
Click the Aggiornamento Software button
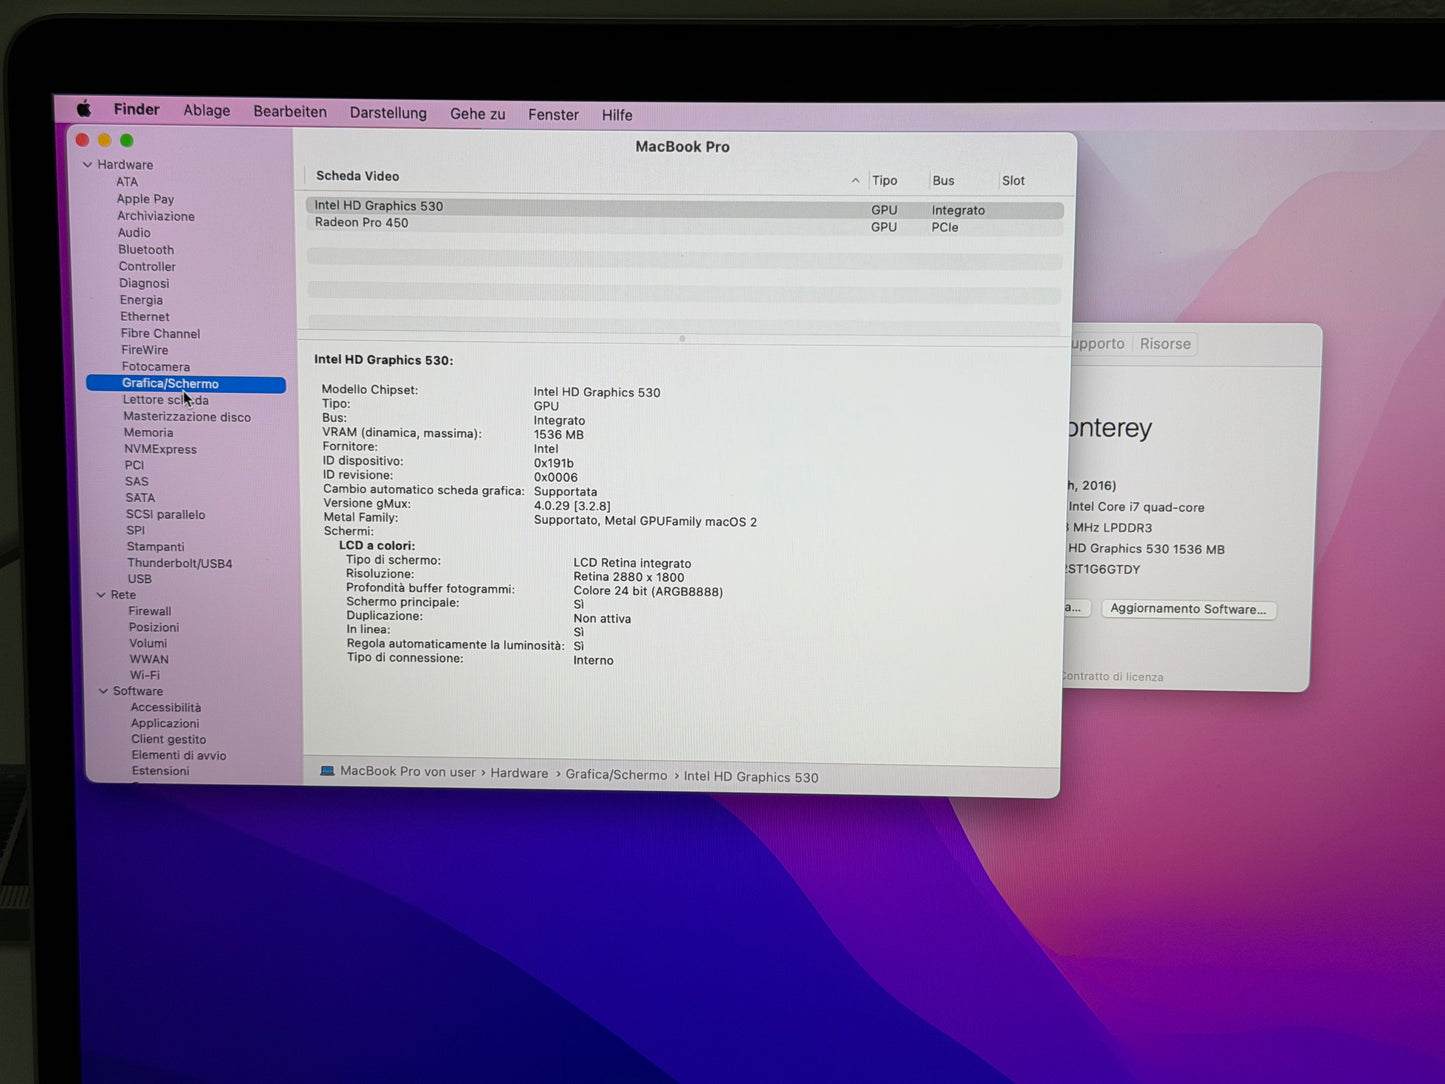[x=1188, y=609]
